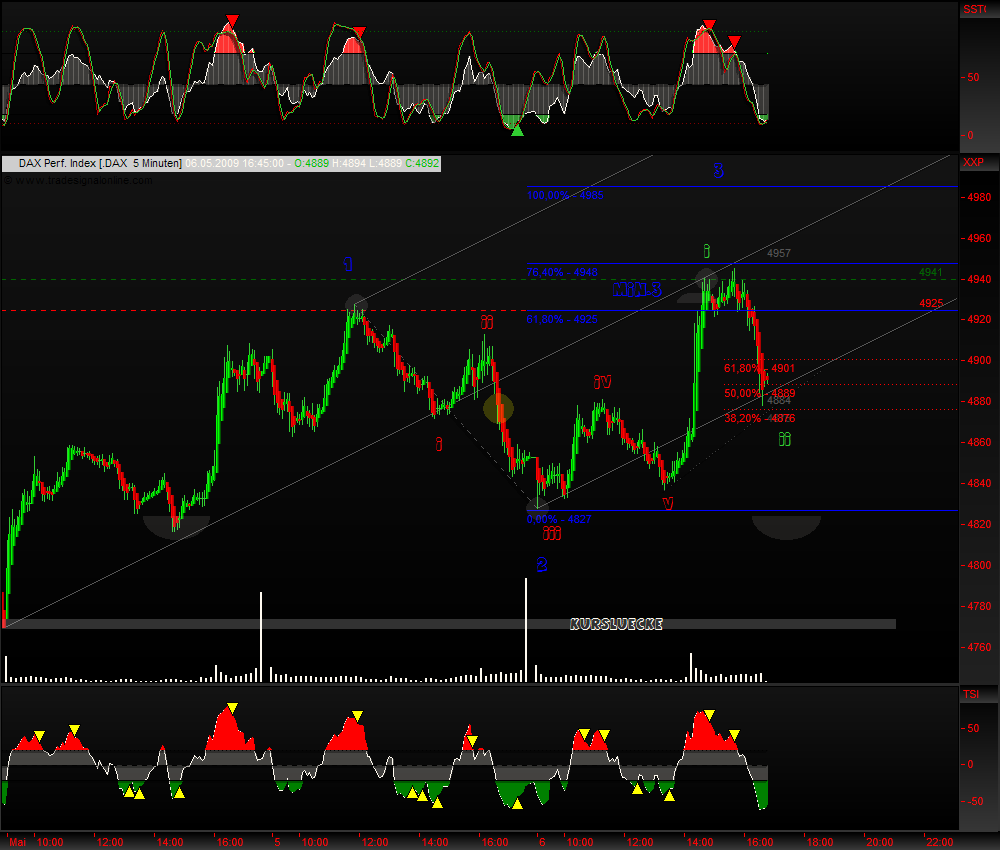Image resolution: width=1000 pixels, height=850 pixels.
Task: Select the red 61,80% - 4901 retracement label
Action: tap(759, 368)
